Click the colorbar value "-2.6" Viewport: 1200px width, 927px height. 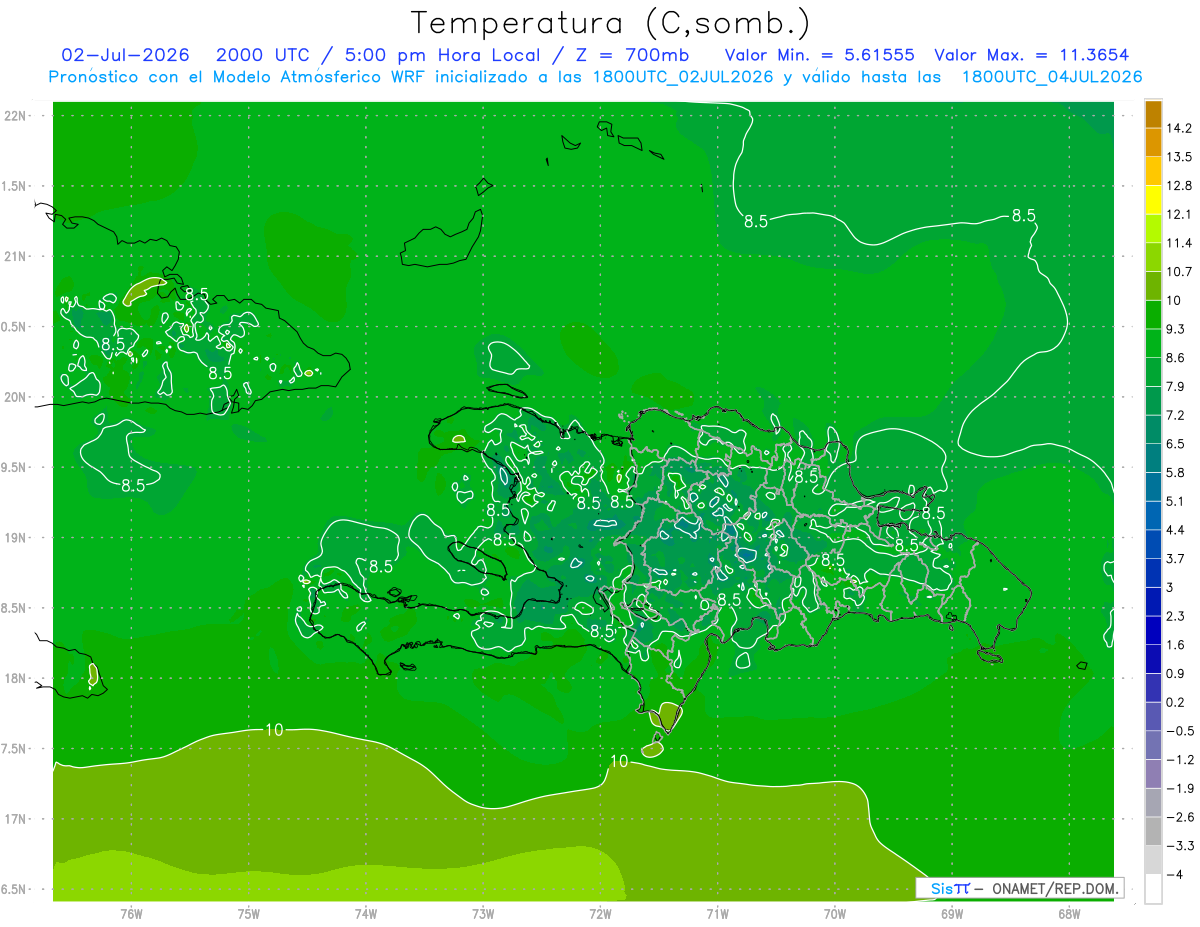(1180, 817)
